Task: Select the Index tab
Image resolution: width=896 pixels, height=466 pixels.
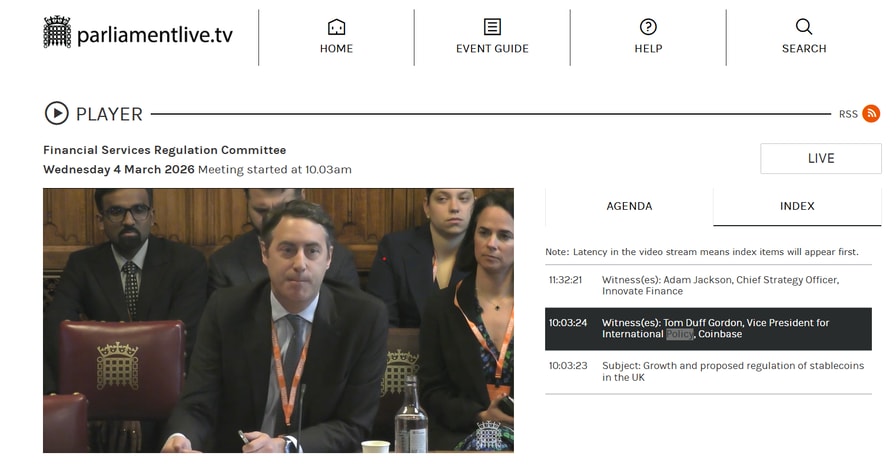Action: (797, 206)
